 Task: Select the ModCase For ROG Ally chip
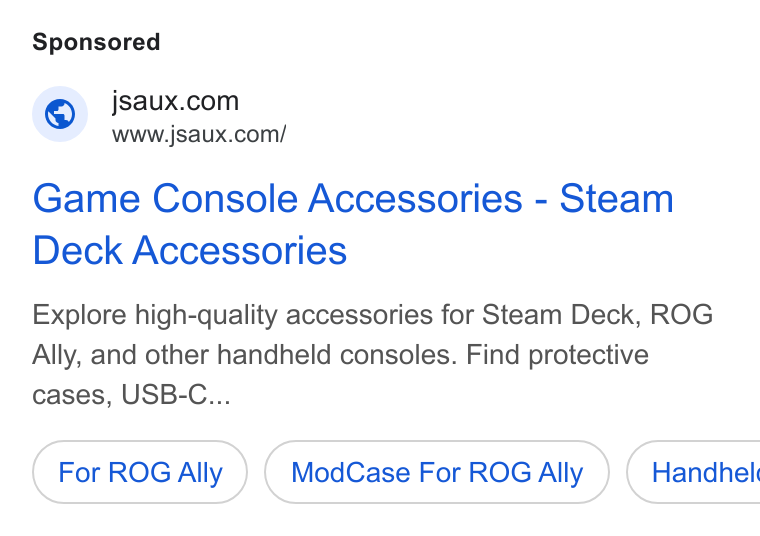[437, 472]
